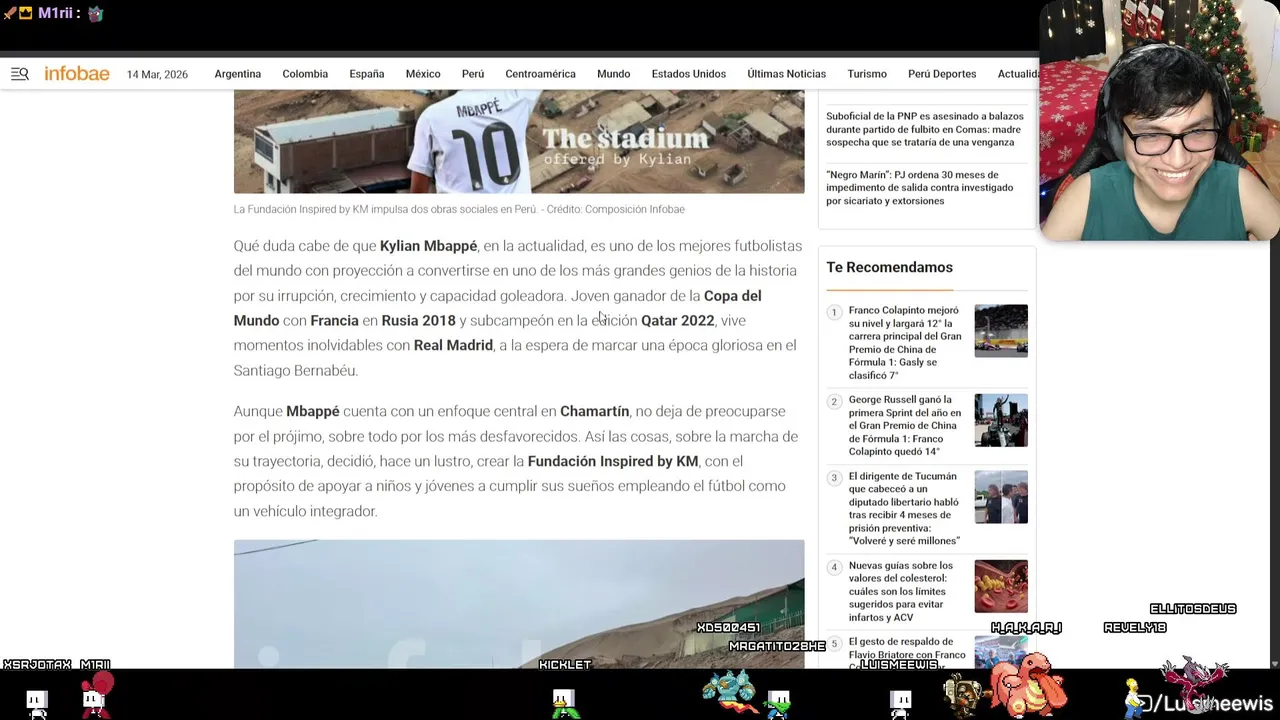Click the Chamartín link
The image size is (1280, 720).
click(x=594, y=412)
